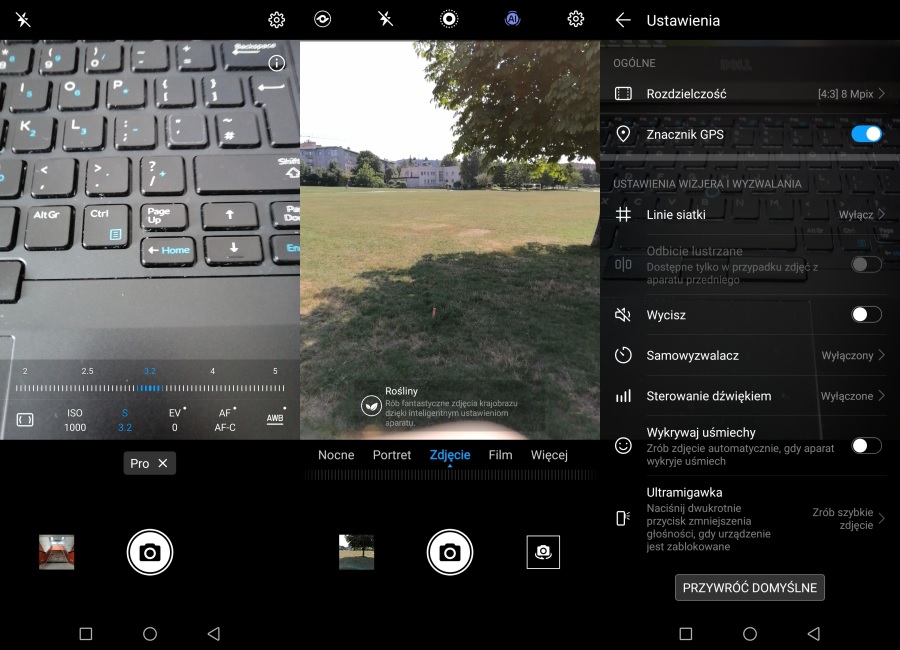Switch to the Portret camera mode

(x=392, y=455)
